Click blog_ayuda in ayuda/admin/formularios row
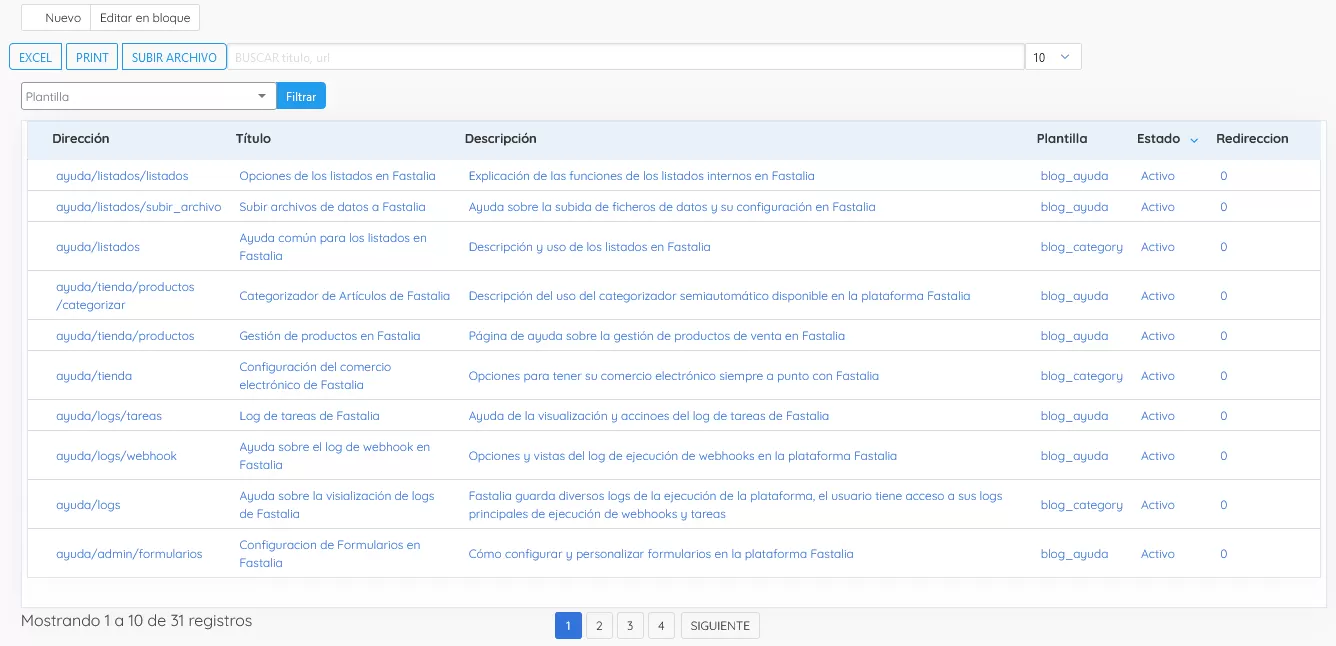The width and height of the screenshot is (1336, 646). pyautogui.click(x=1074, y=554)
